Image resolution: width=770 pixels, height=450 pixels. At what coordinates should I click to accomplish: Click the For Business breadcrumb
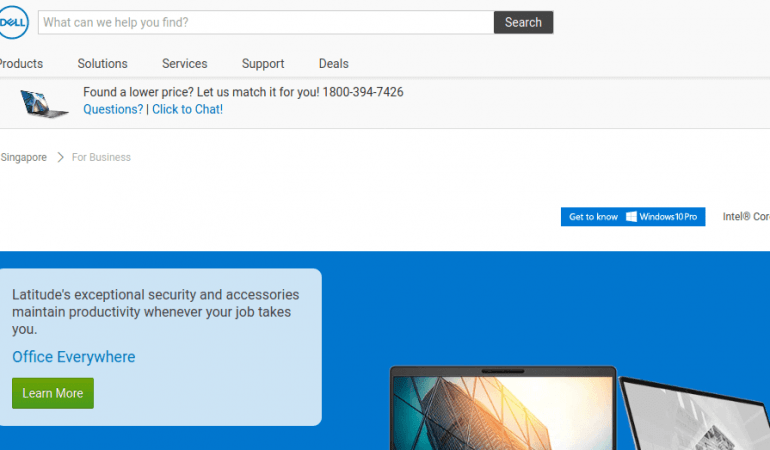101,157
